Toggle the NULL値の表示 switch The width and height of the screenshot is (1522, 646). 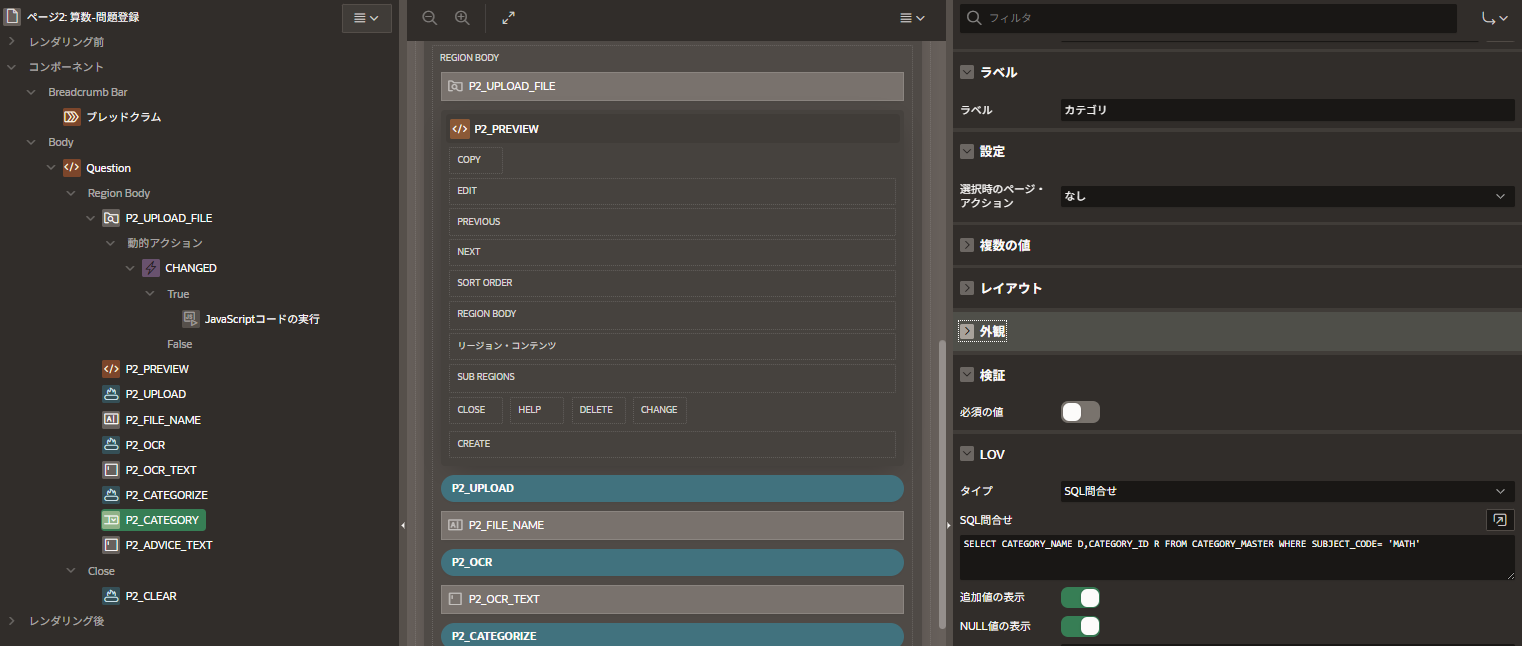pos(1080,626)
